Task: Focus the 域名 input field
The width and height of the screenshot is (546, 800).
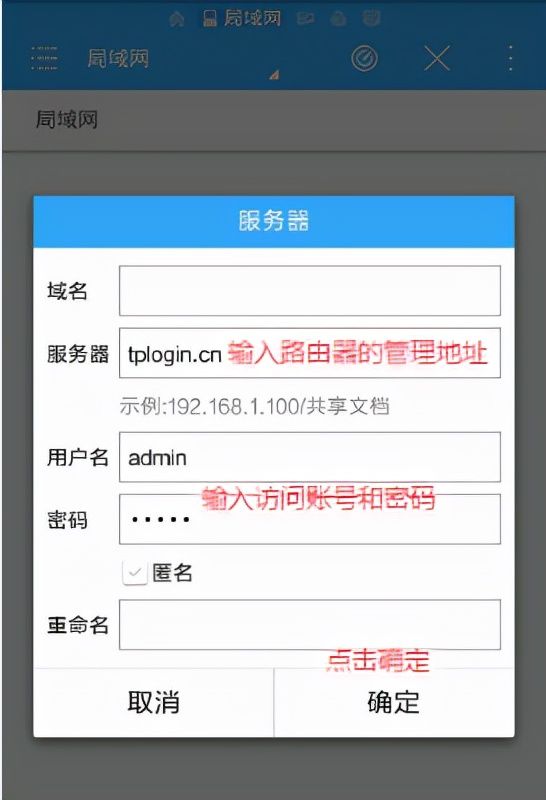Action: [x=310, y=291]
